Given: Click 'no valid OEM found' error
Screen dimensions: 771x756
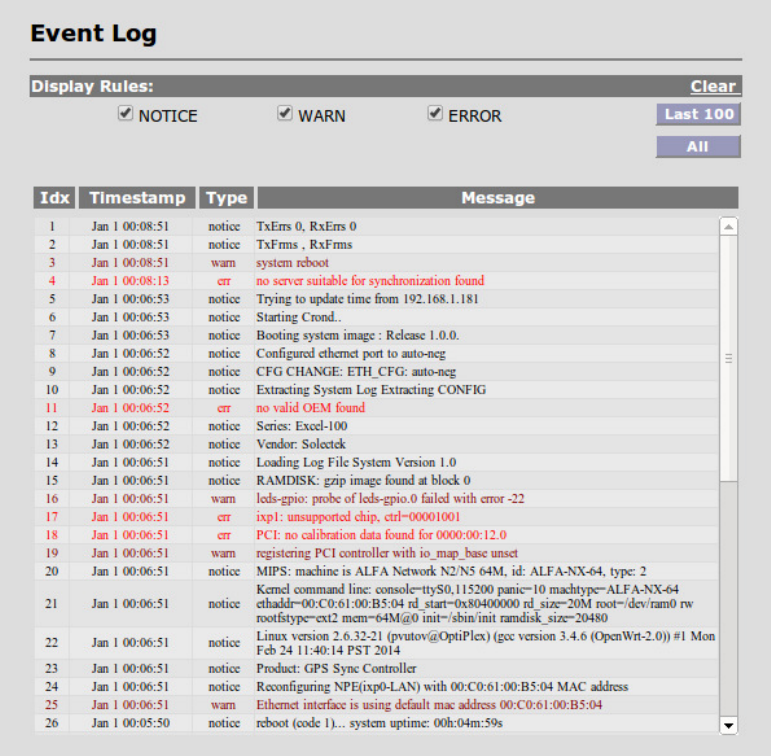Looking at the screenshot, I should pos(310,408).
